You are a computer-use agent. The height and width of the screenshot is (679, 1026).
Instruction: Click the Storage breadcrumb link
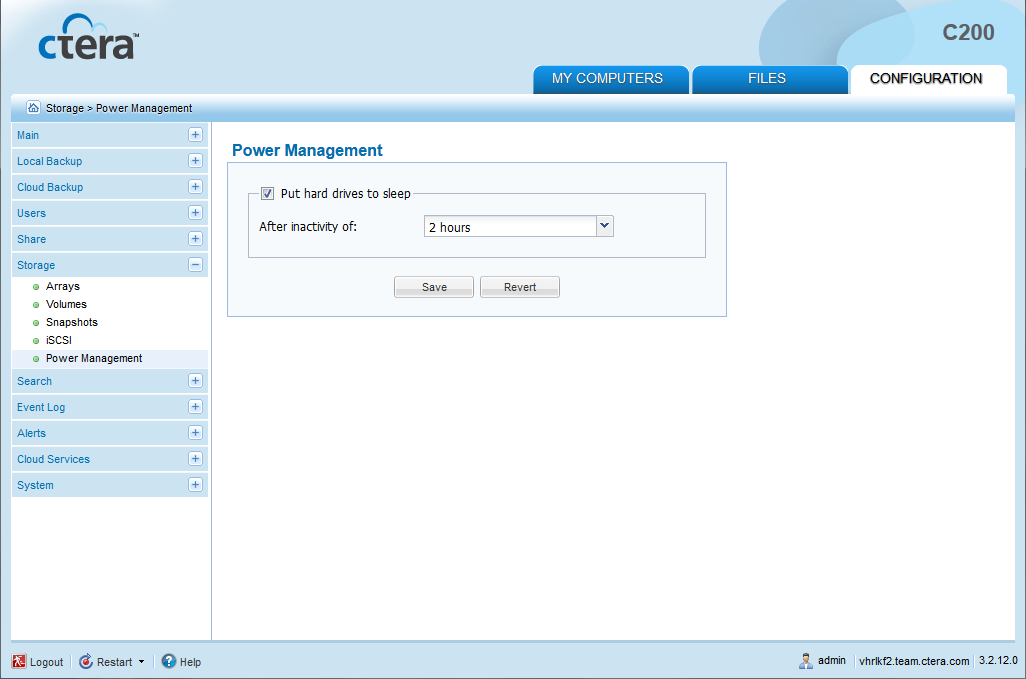coord(65,108)
